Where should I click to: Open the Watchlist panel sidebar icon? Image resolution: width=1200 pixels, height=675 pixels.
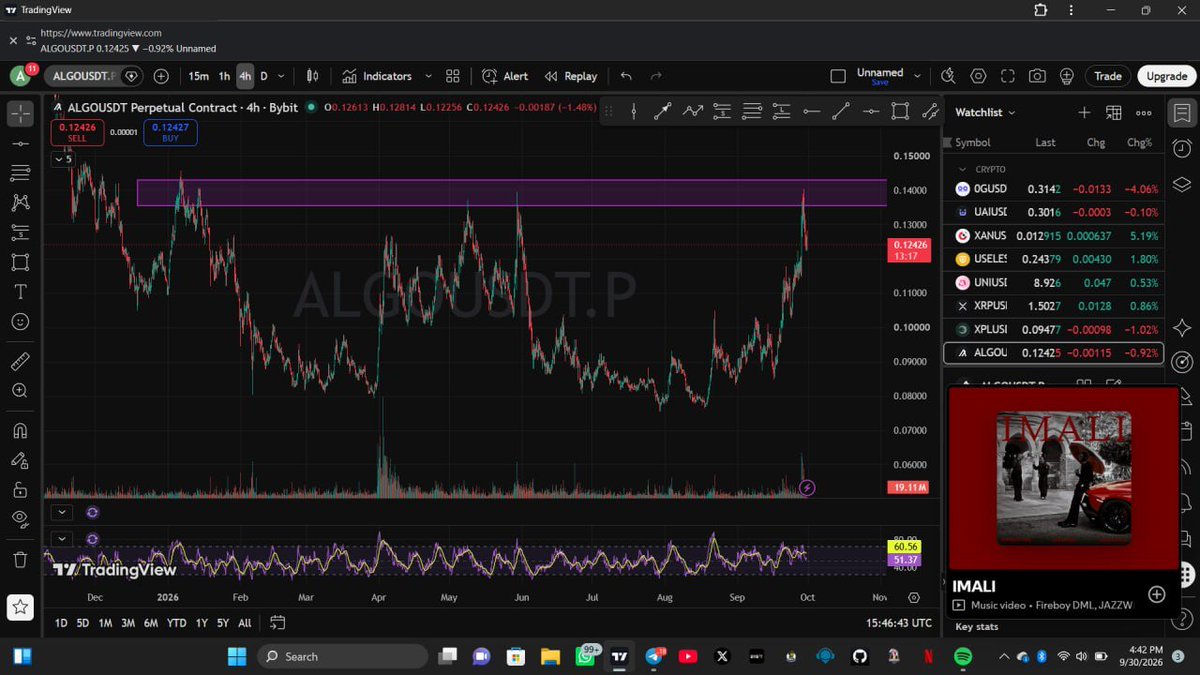(x=1182, y=112)
